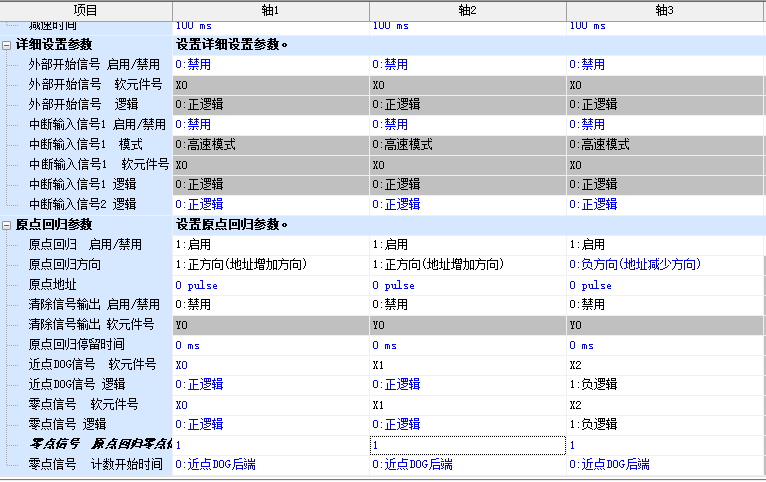Select 中断输入信号2 逻辑 cell for 轴3
Image resolution: width=766 pixels, height=482 pixels.
click(664, 205)
